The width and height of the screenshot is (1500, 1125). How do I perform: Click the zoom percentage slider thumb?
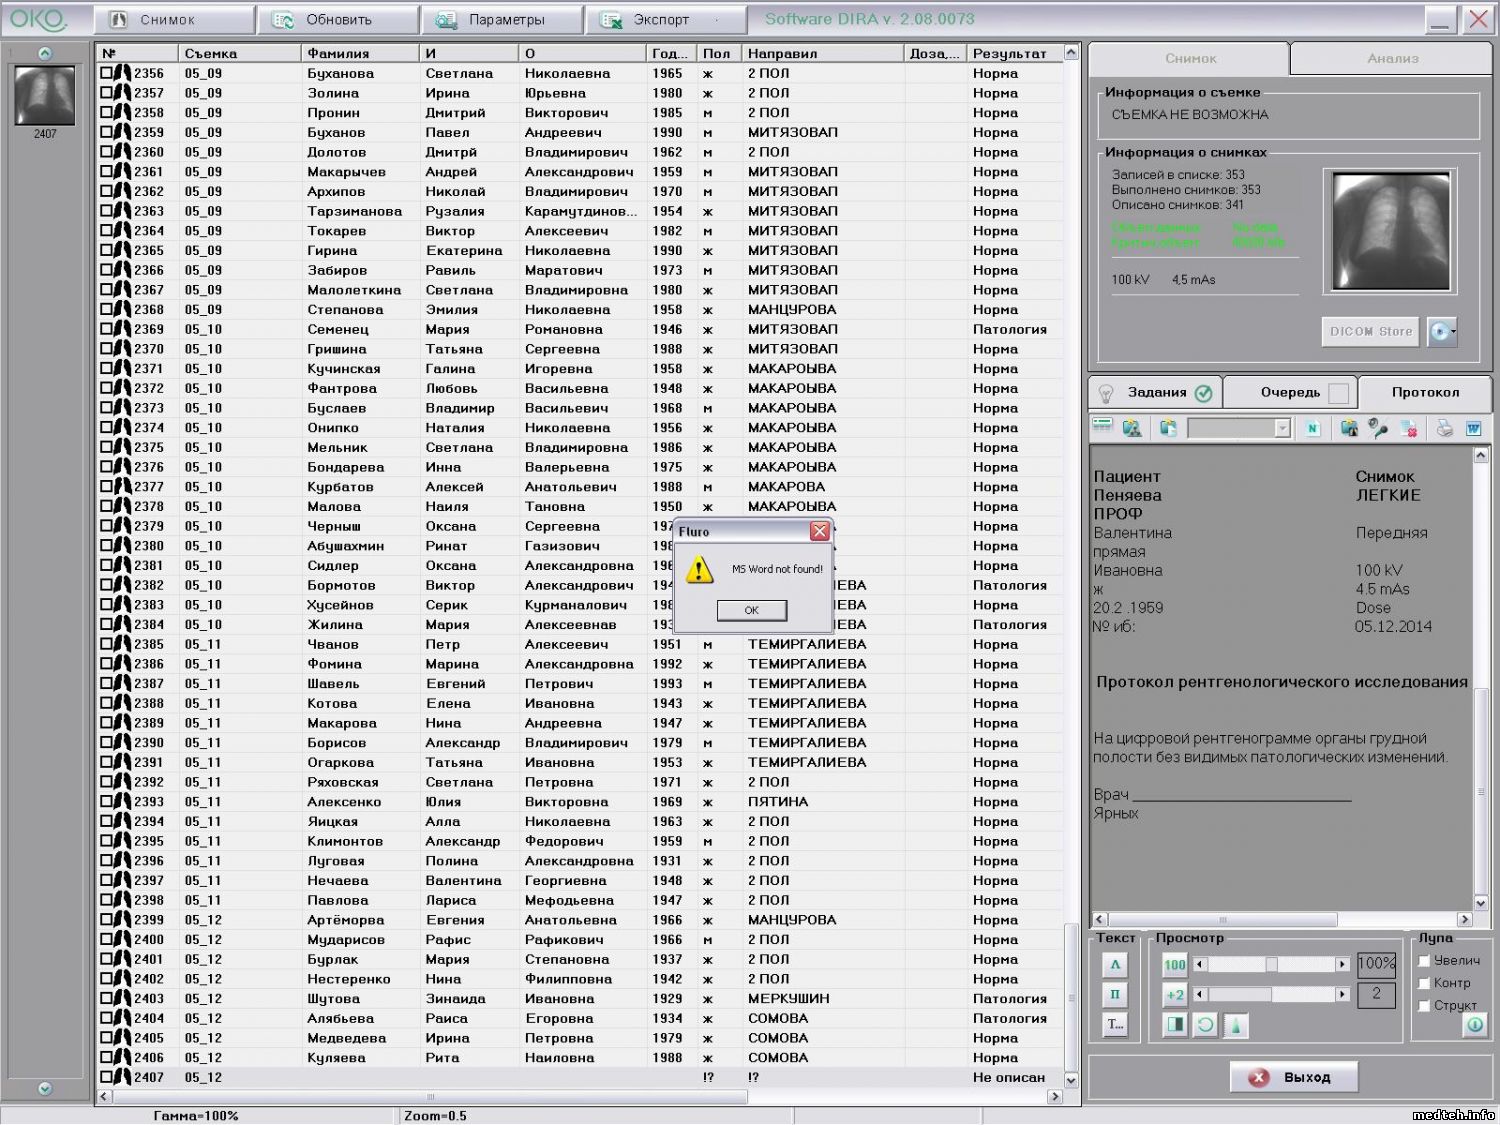1271,964
